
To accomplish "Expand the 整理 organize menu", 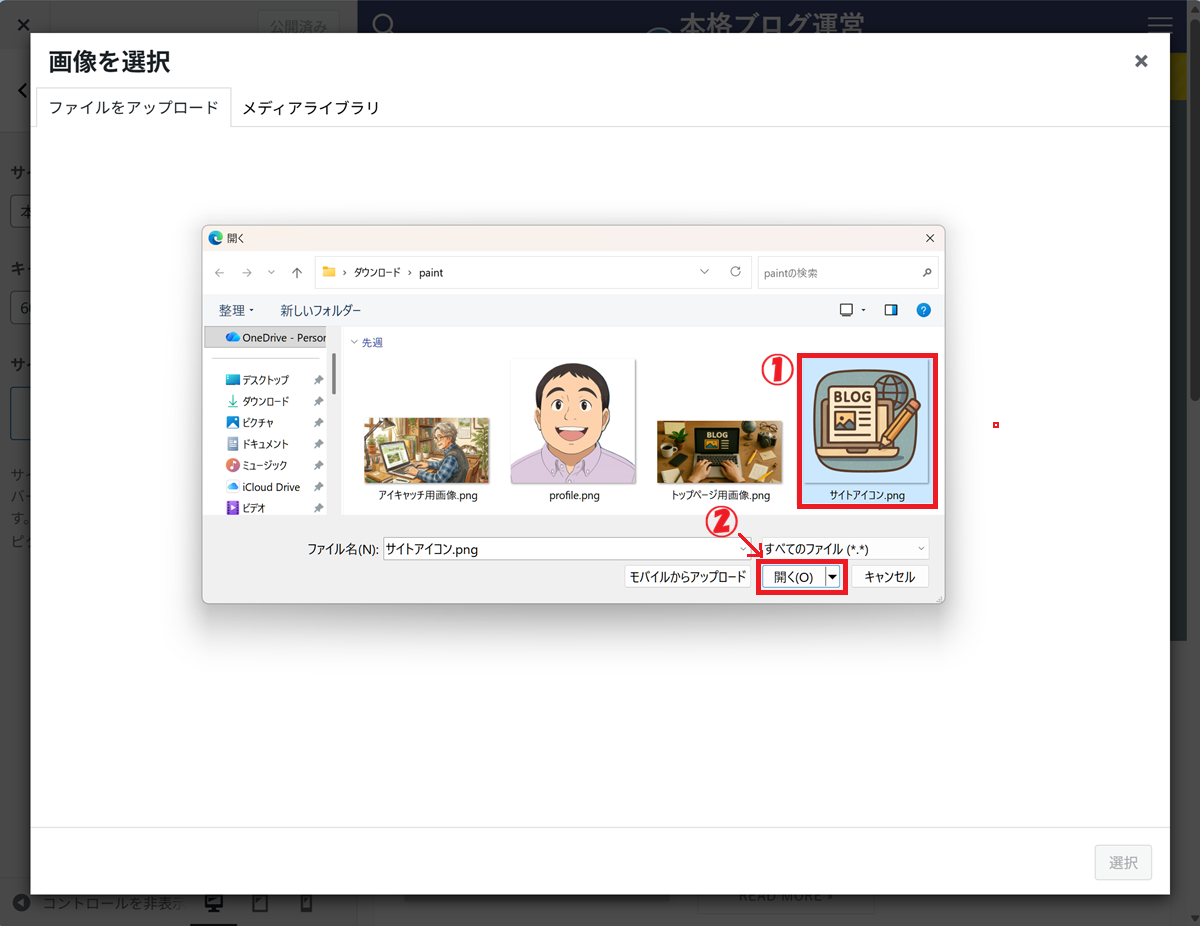I will click(236, 311).
